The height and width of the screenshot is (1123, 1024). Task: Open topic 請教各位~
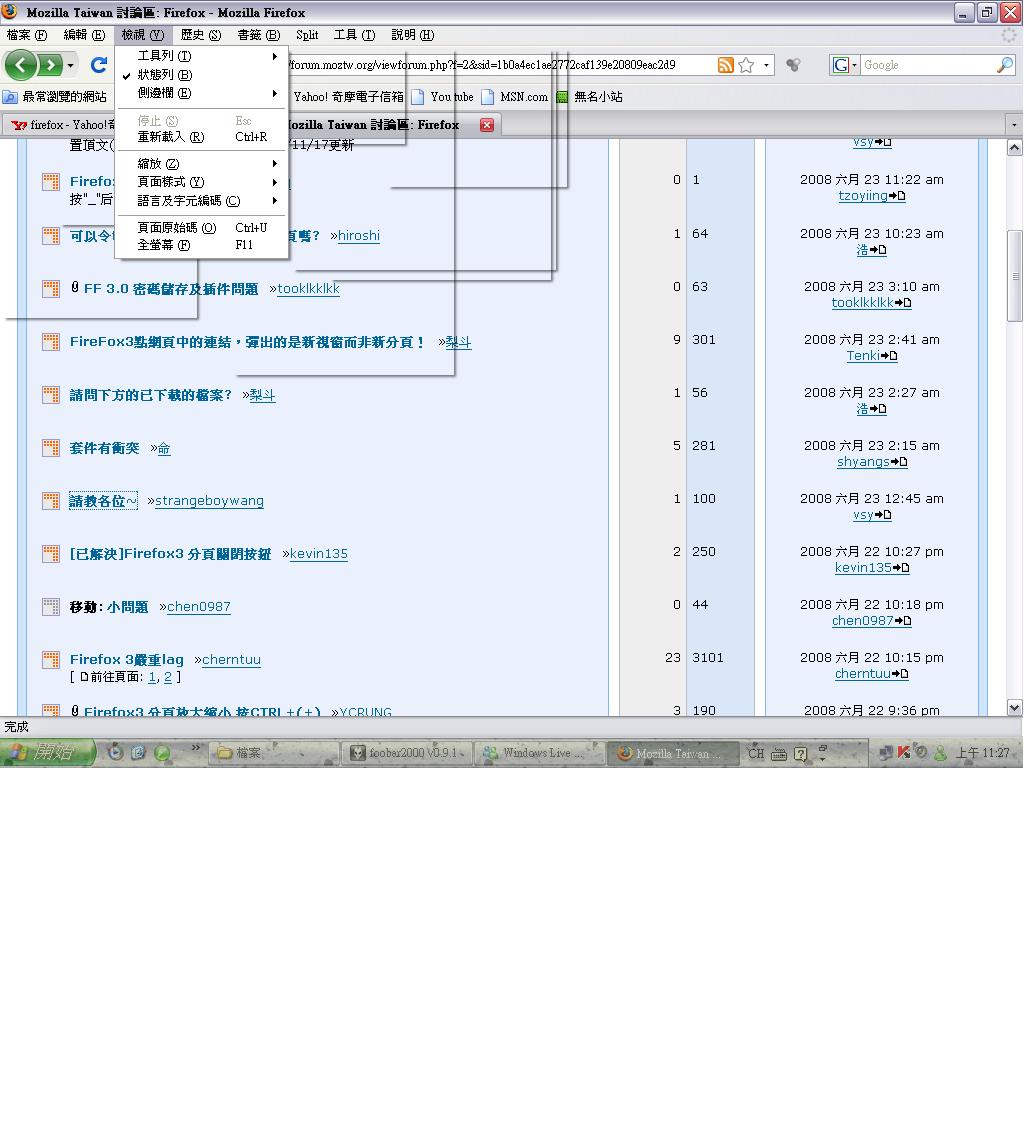pos(103,501)
